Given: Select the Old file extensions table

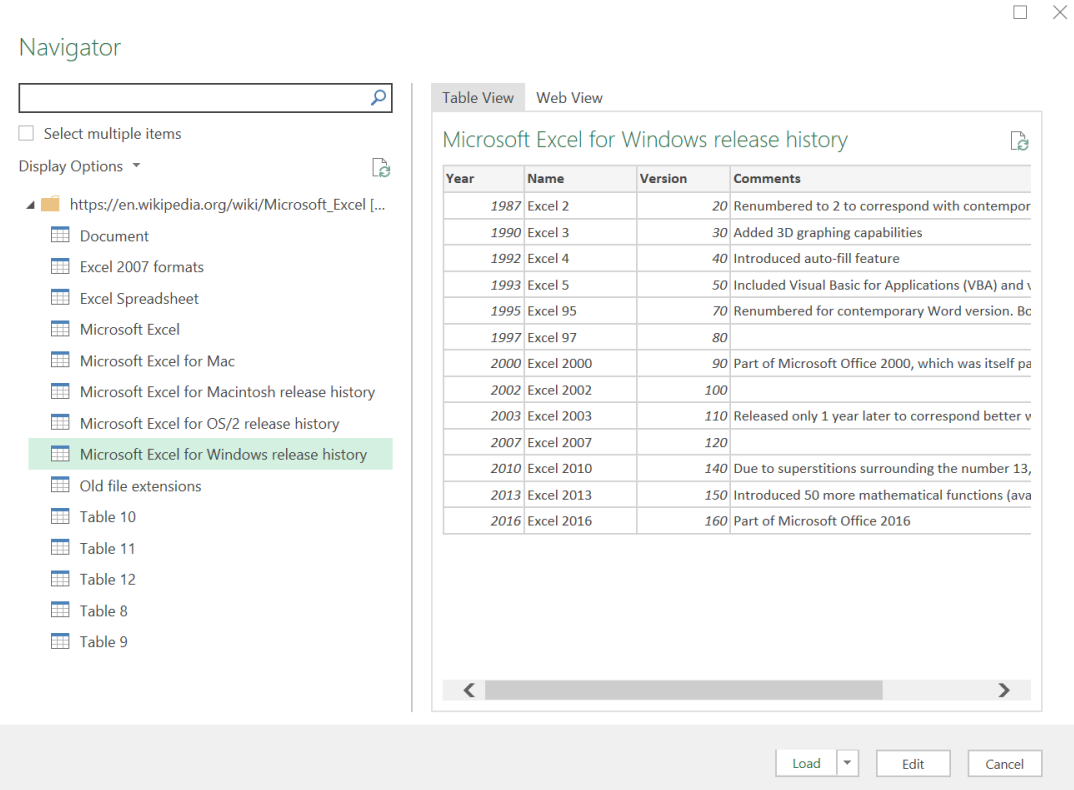Looking at the screenshot, I should coord(140,486).
